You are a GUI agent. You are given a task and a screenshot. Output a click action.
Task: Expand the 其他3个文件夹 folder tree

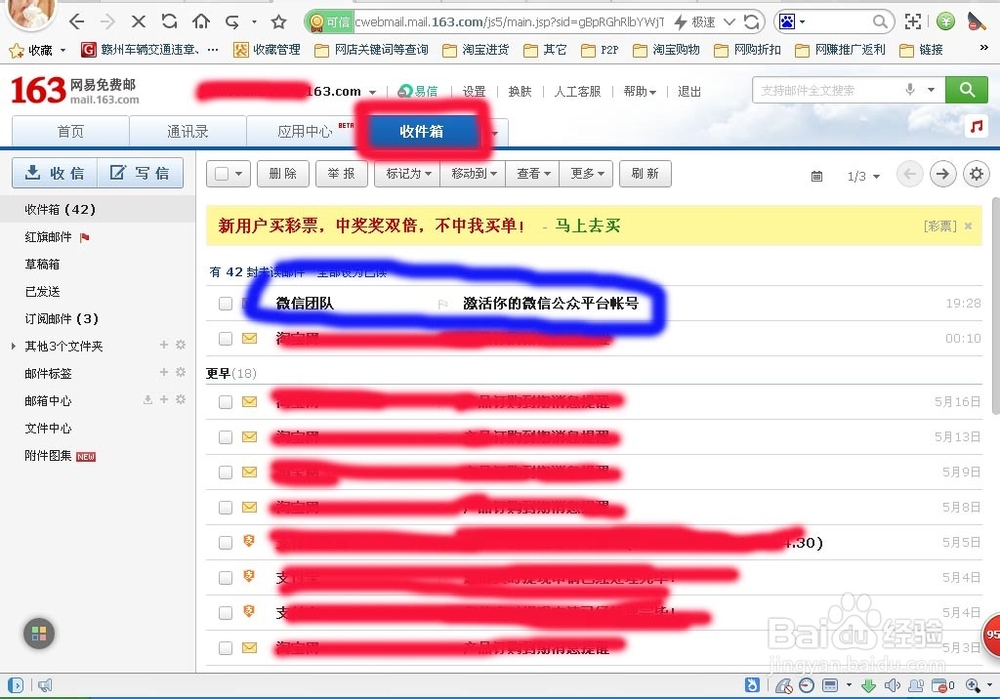click(x=13, y=346)
